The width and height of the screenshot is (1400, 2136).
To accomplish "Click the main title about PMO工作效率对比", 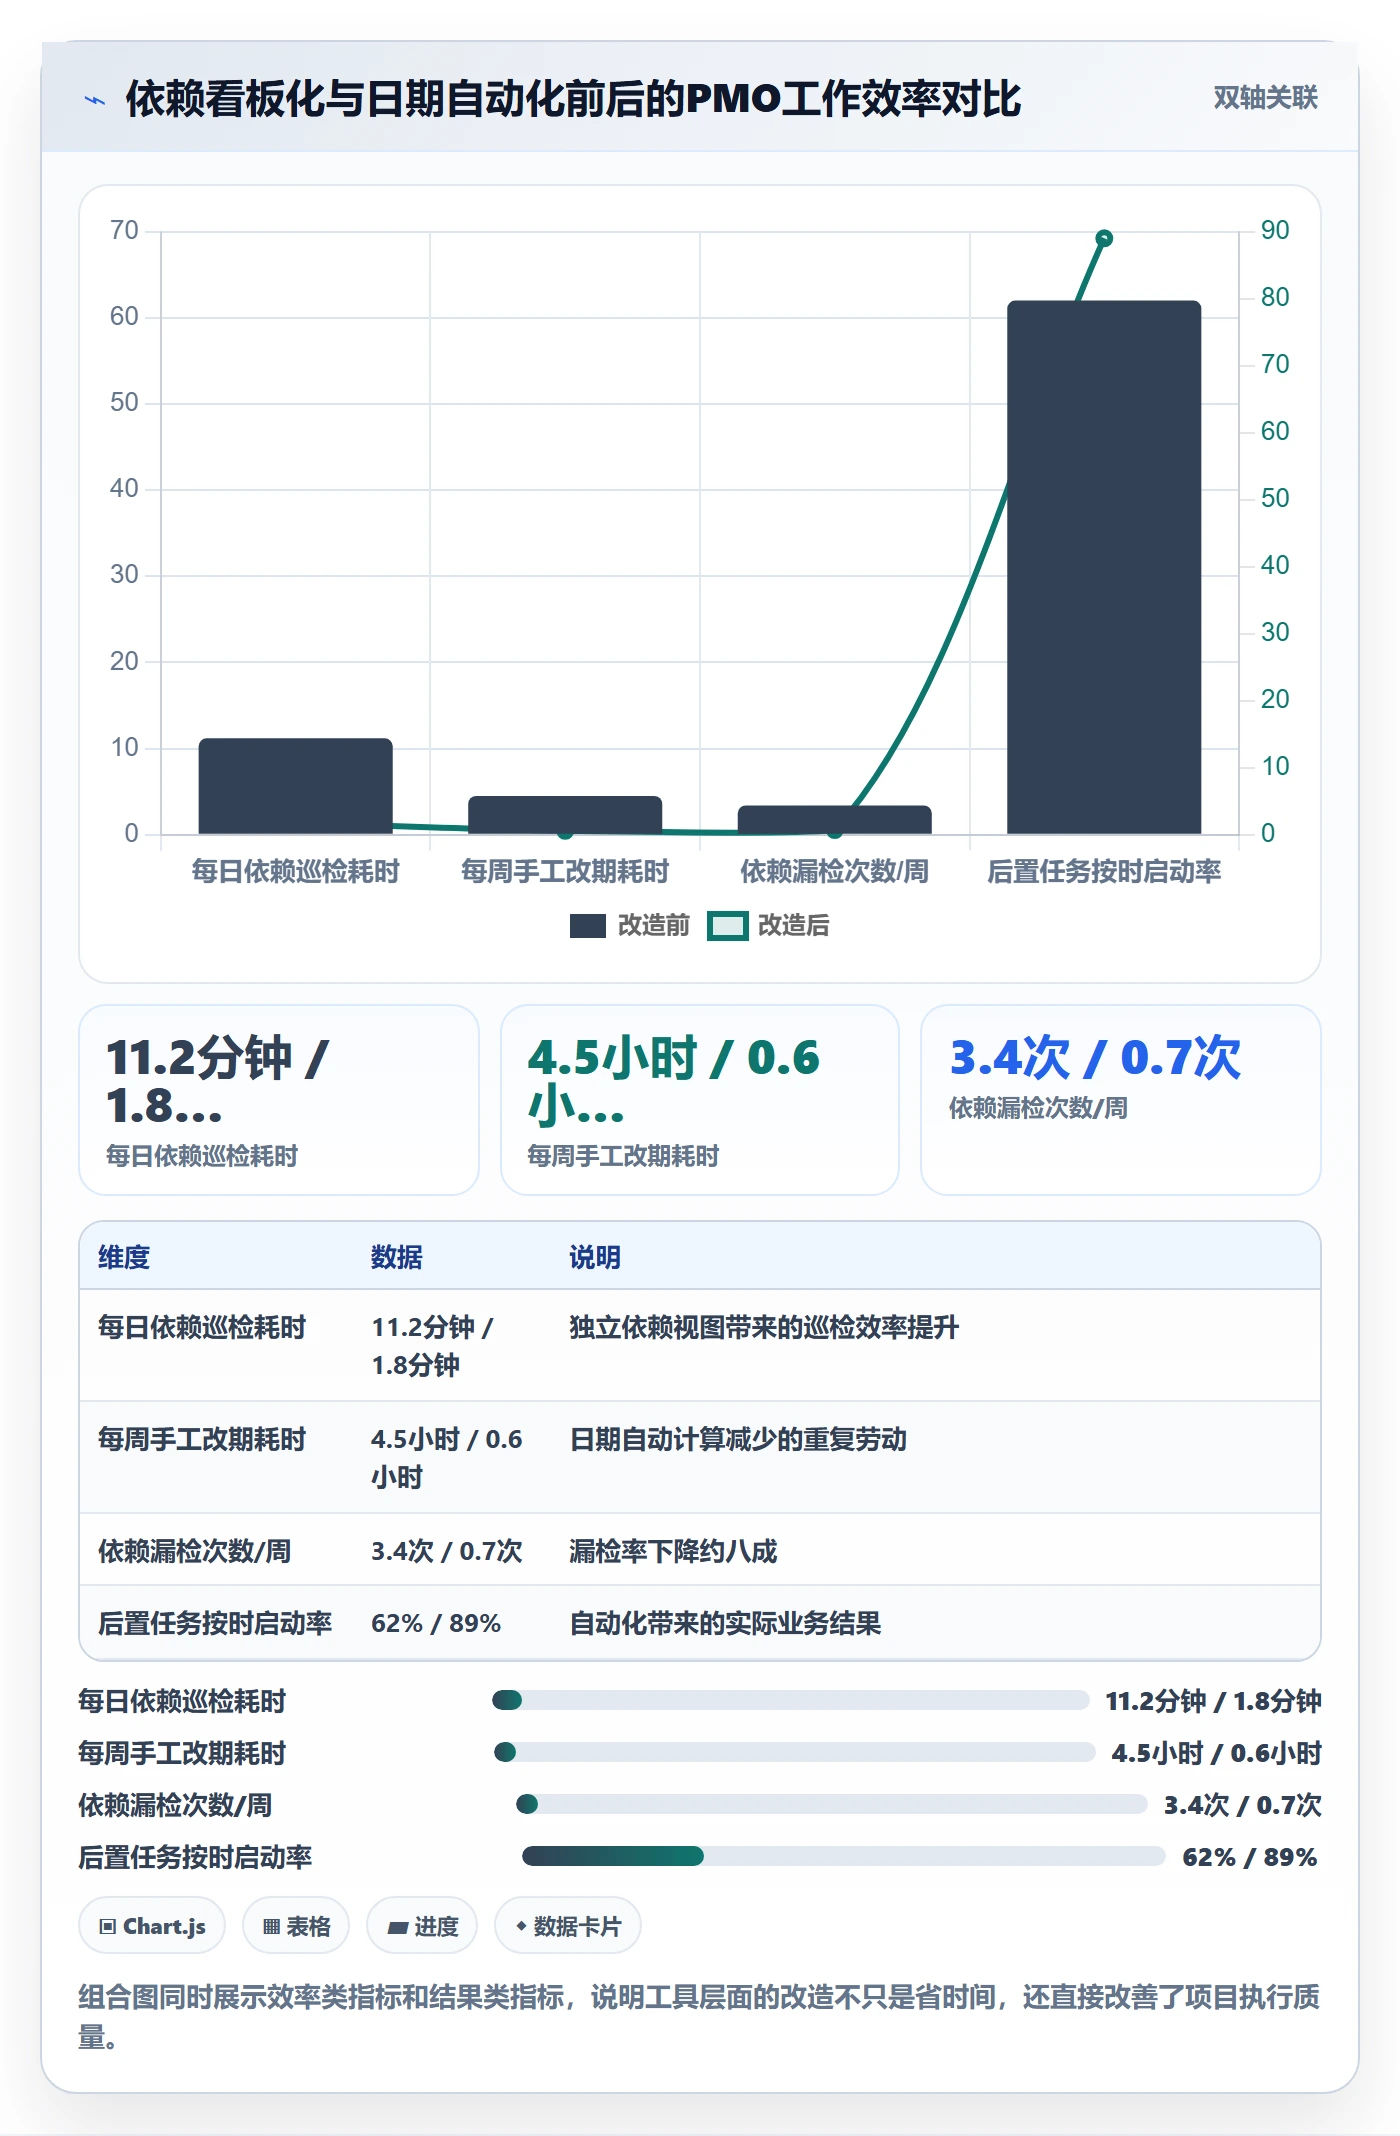I will 573,99.
